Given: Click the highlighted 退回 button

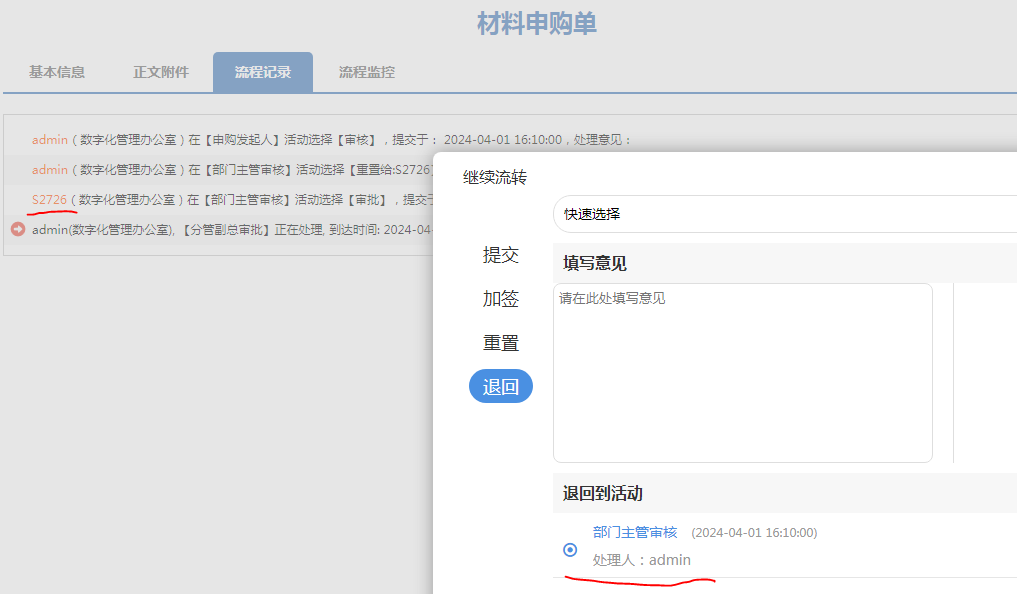Looking at the screenshot, I should pyautogui.click(x=501, y=387).
